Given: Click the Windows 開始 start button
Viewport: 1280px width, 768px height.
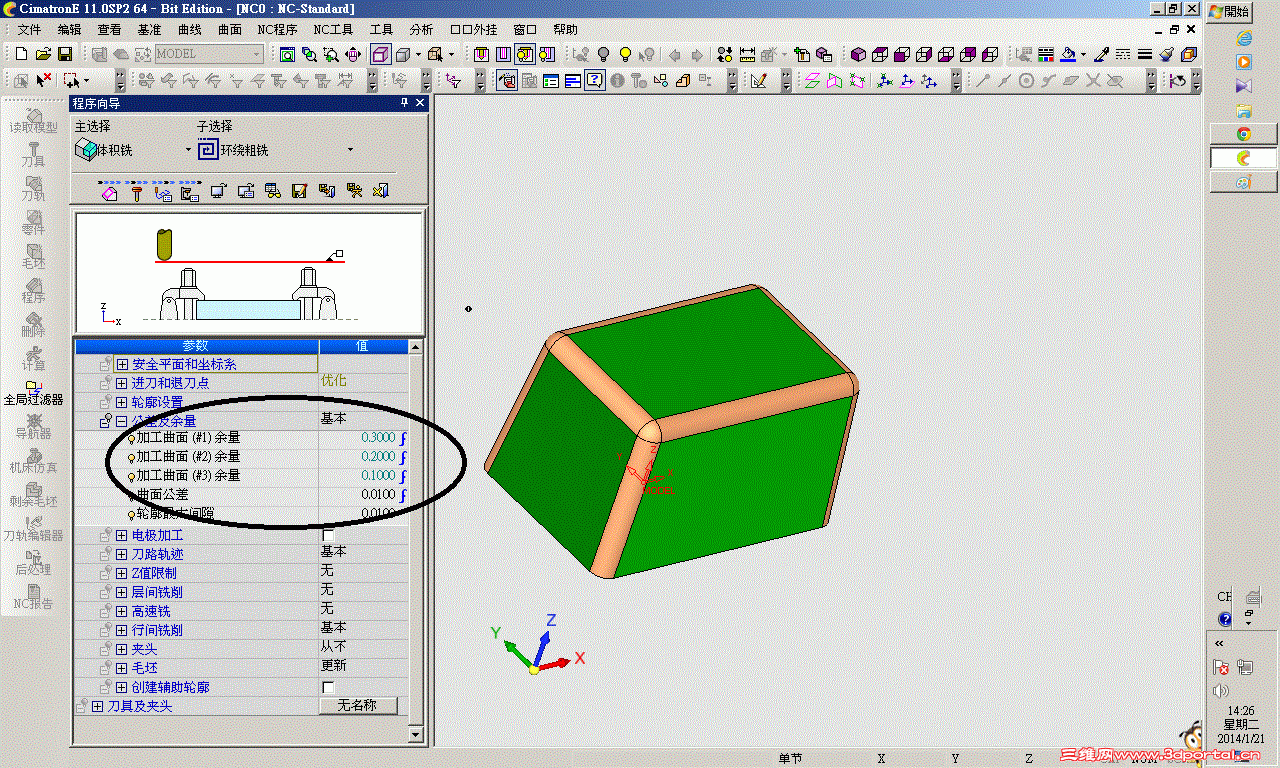Looking at the screenshot, I should [x=1230, y=12].
